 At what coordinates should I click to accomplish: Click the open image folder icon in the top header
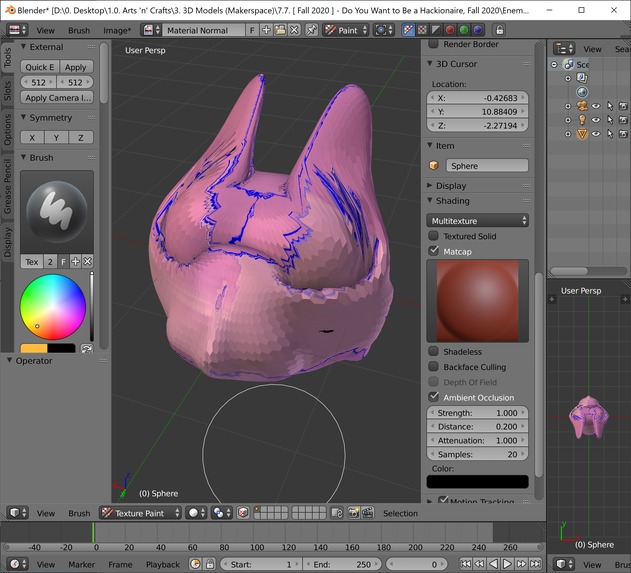(280, 30)
